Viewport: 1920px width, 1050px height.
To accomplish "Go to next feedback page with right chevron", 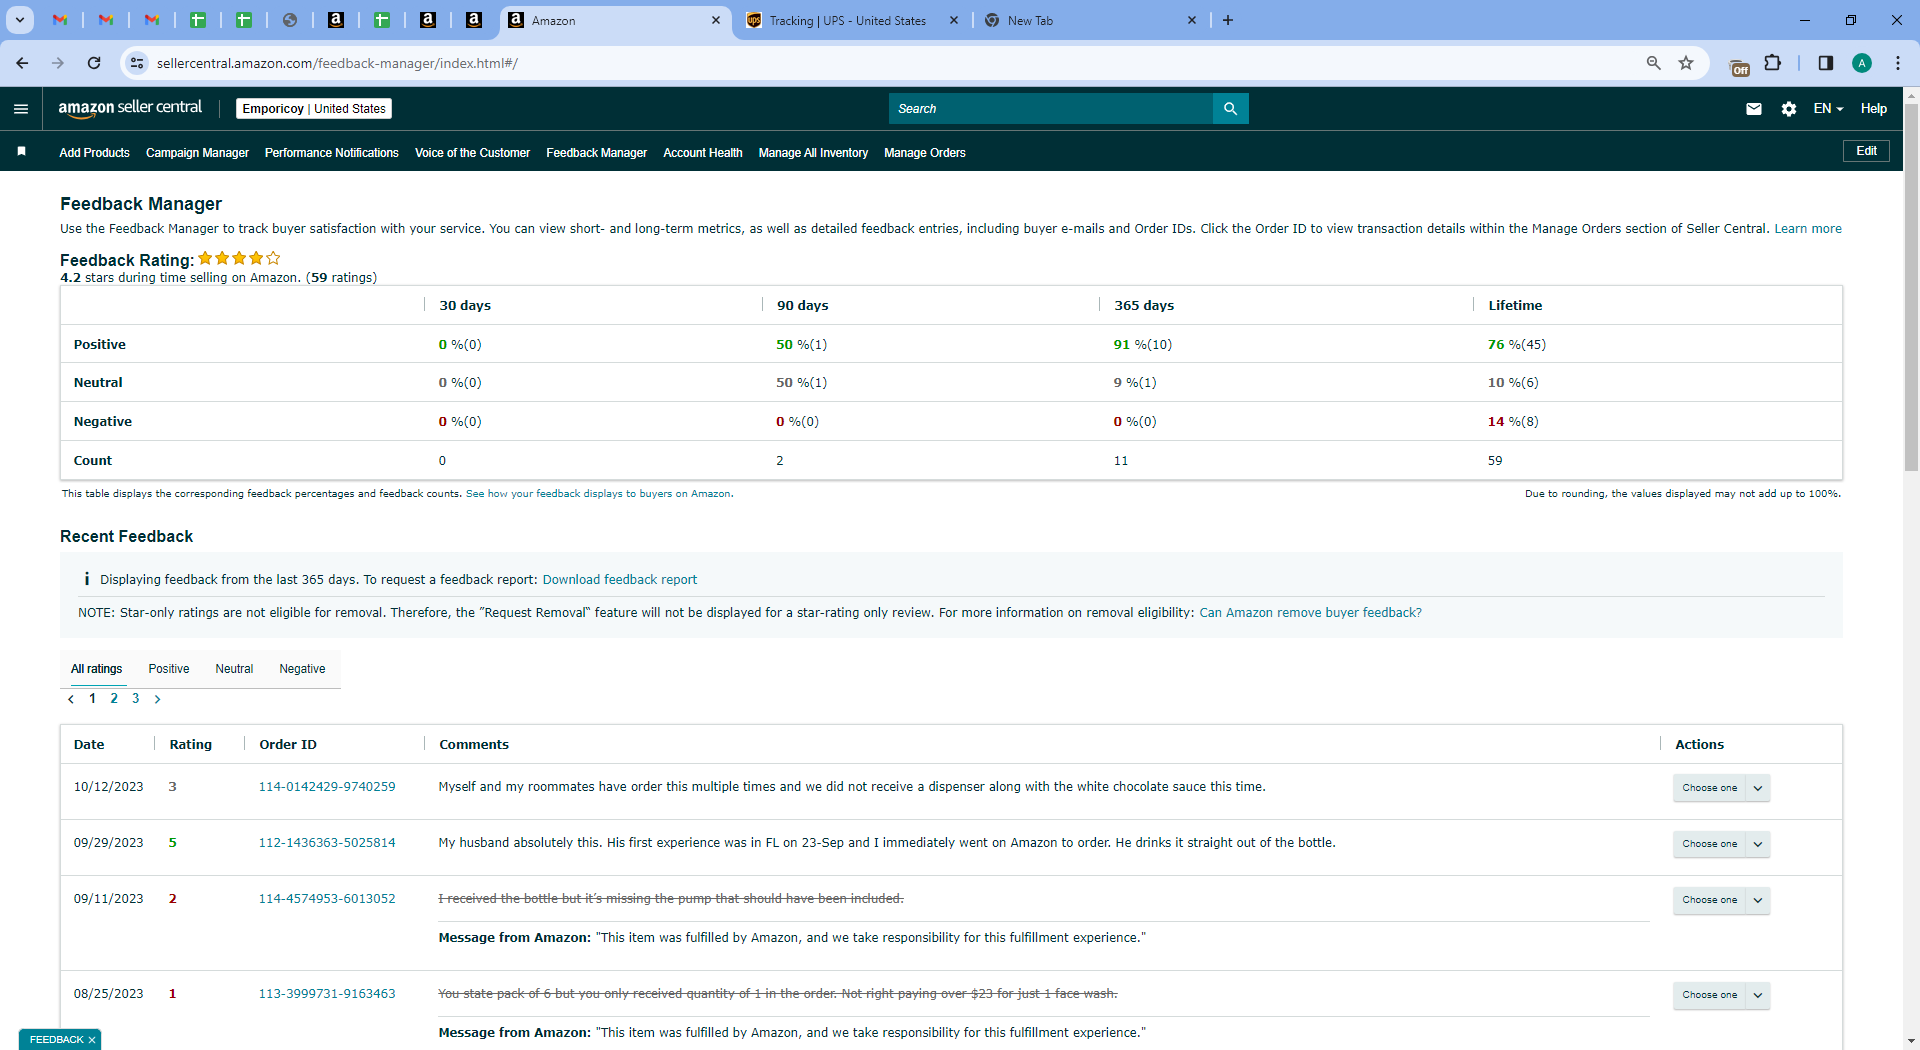I will click(x=157, y=699).
